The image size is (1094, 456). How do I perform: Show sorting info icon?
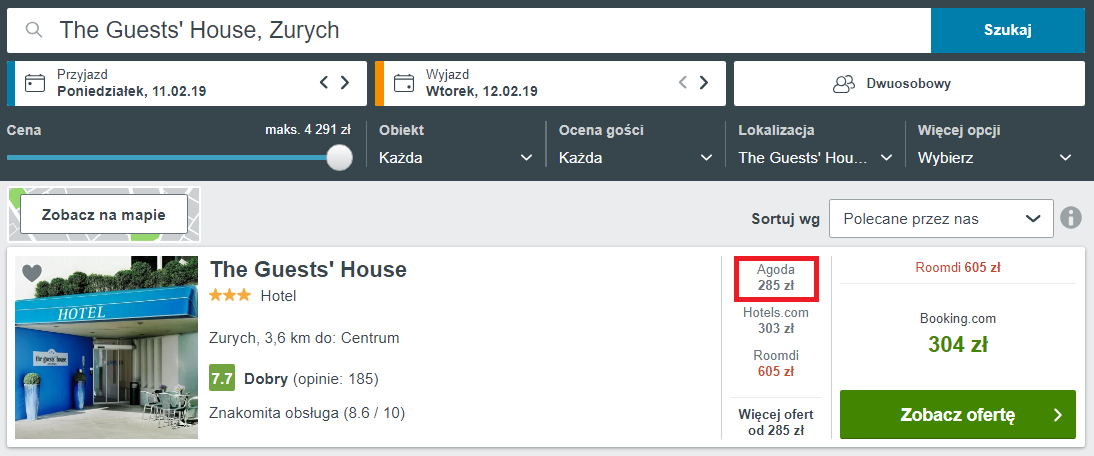1071,218
